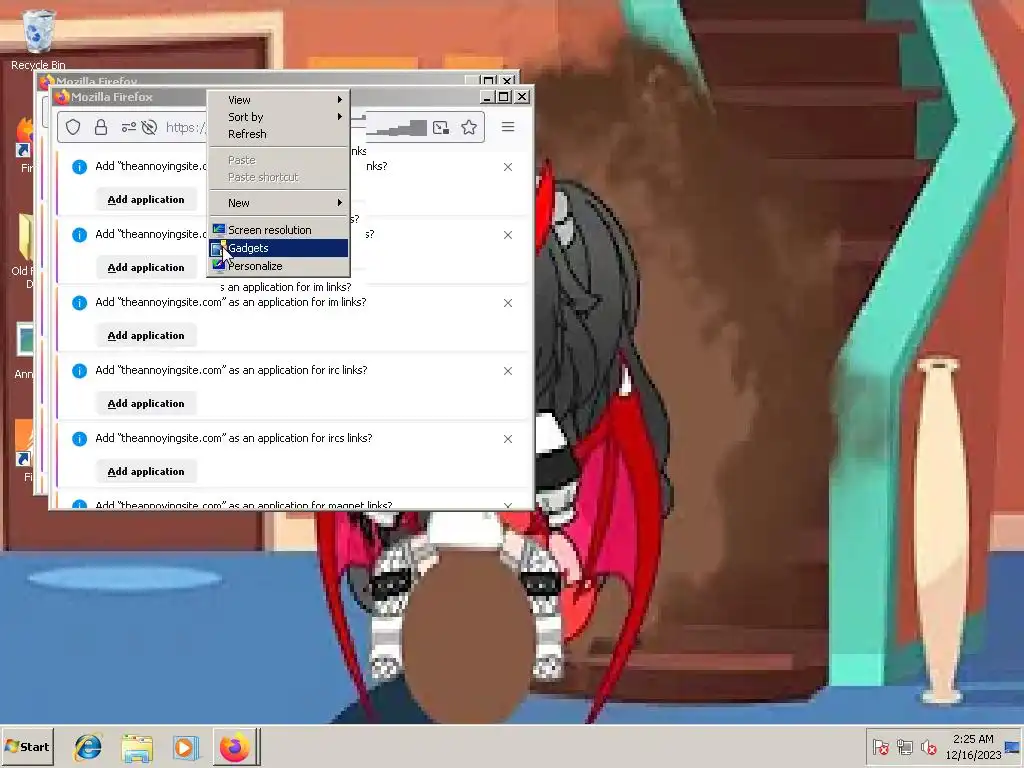Dismiss the im links notification
Viewport: 1024px width, 768px height.
click(x=508, y=303)
